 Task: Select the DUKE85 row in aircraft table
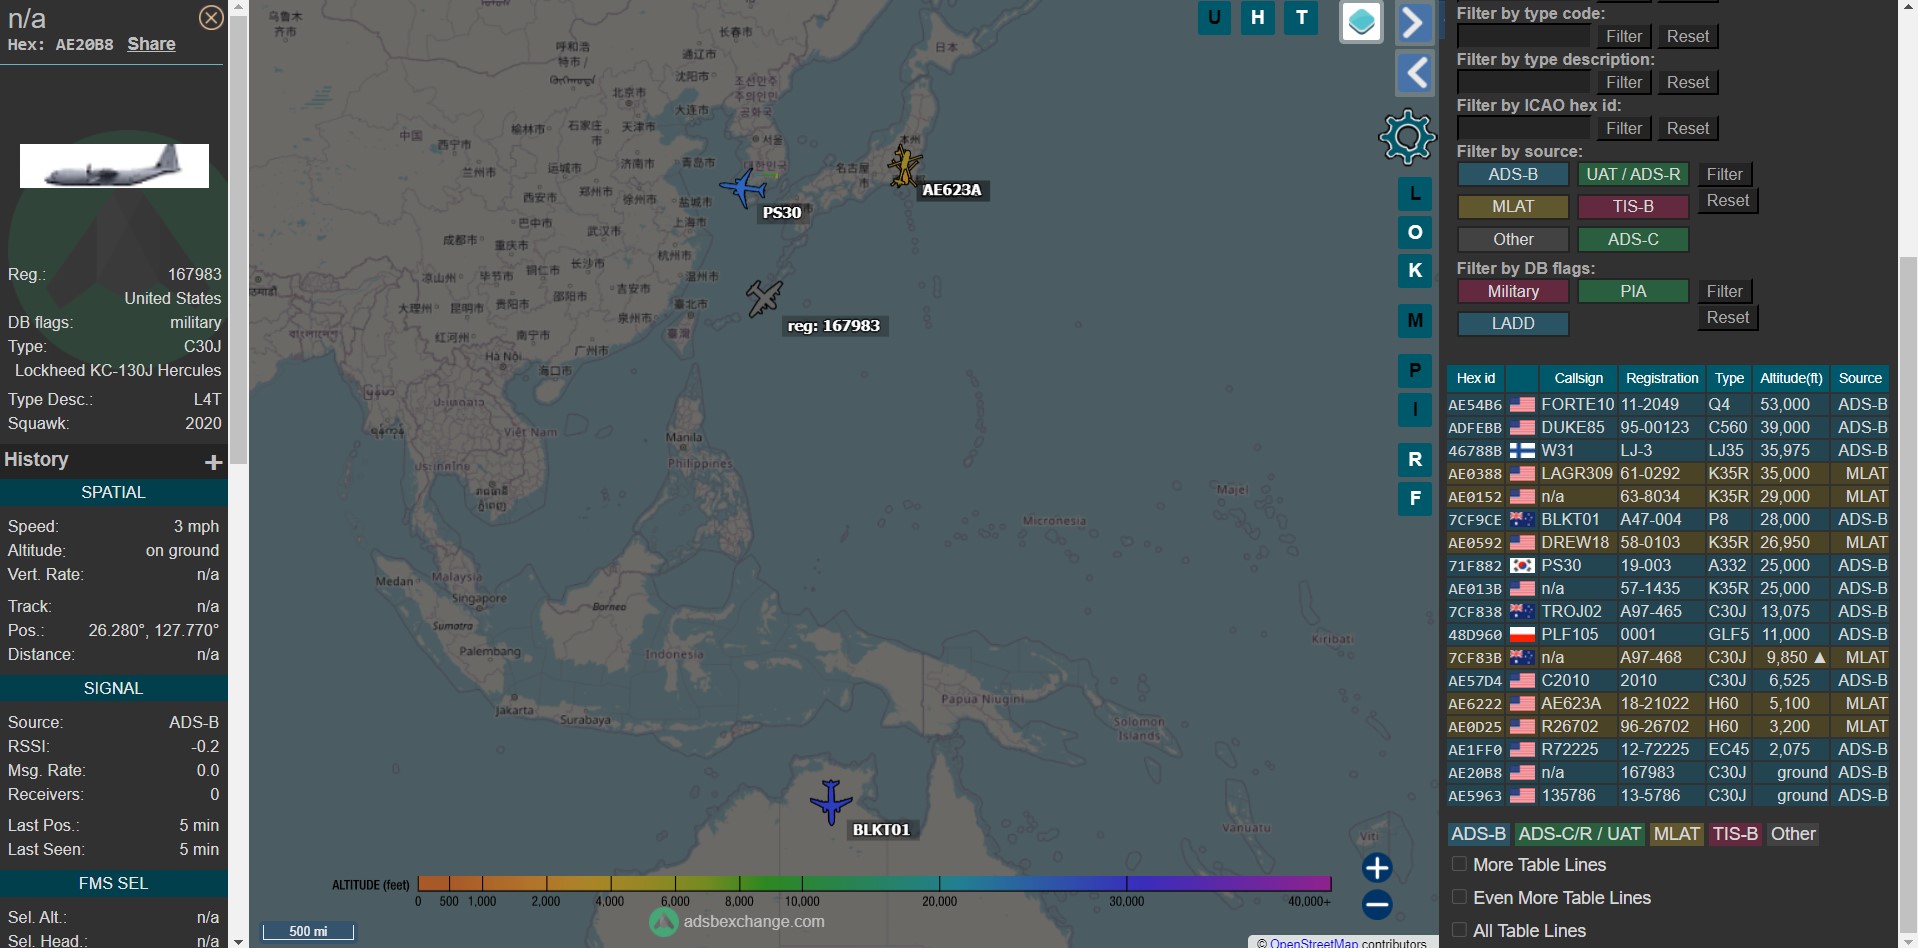tap(1668, 427)
